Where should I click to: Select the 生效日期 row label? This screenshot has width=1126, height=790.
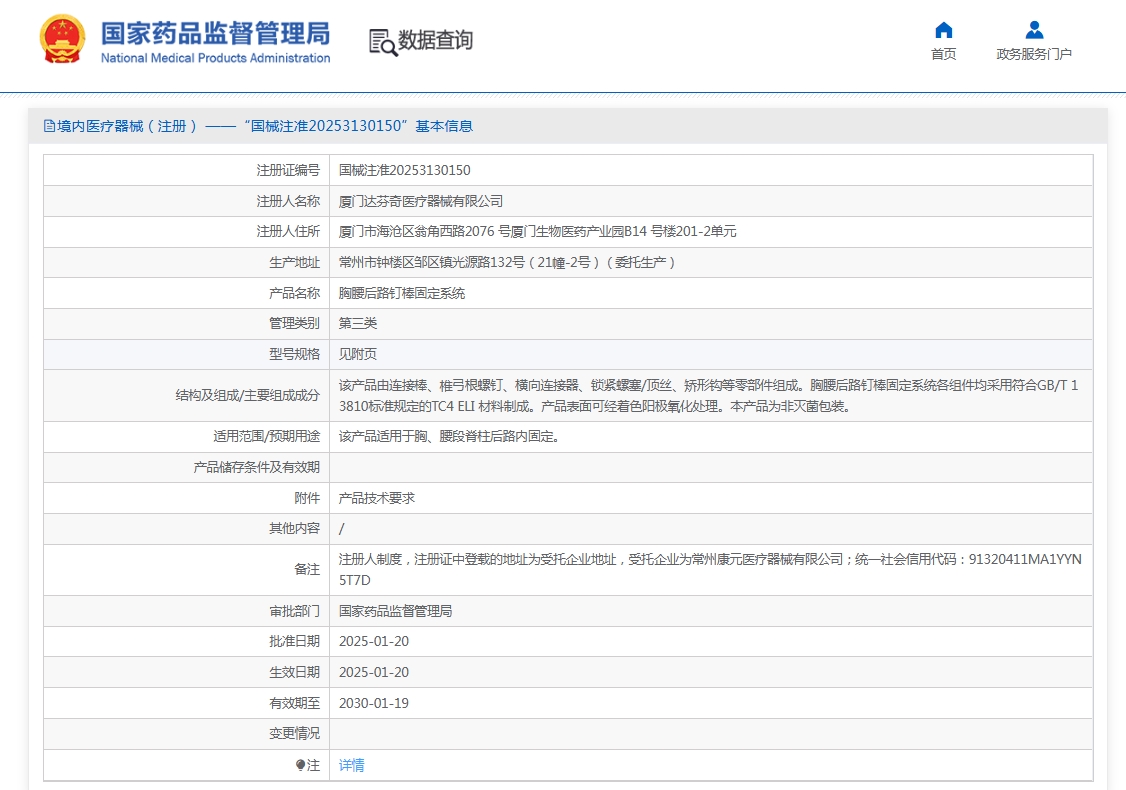coord(294,672)
